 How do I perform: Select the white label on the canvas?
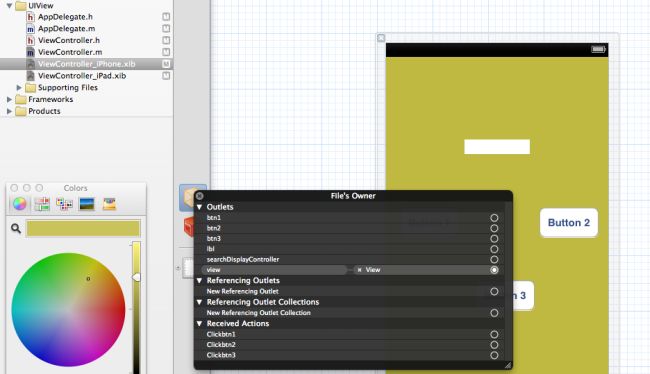497,147
